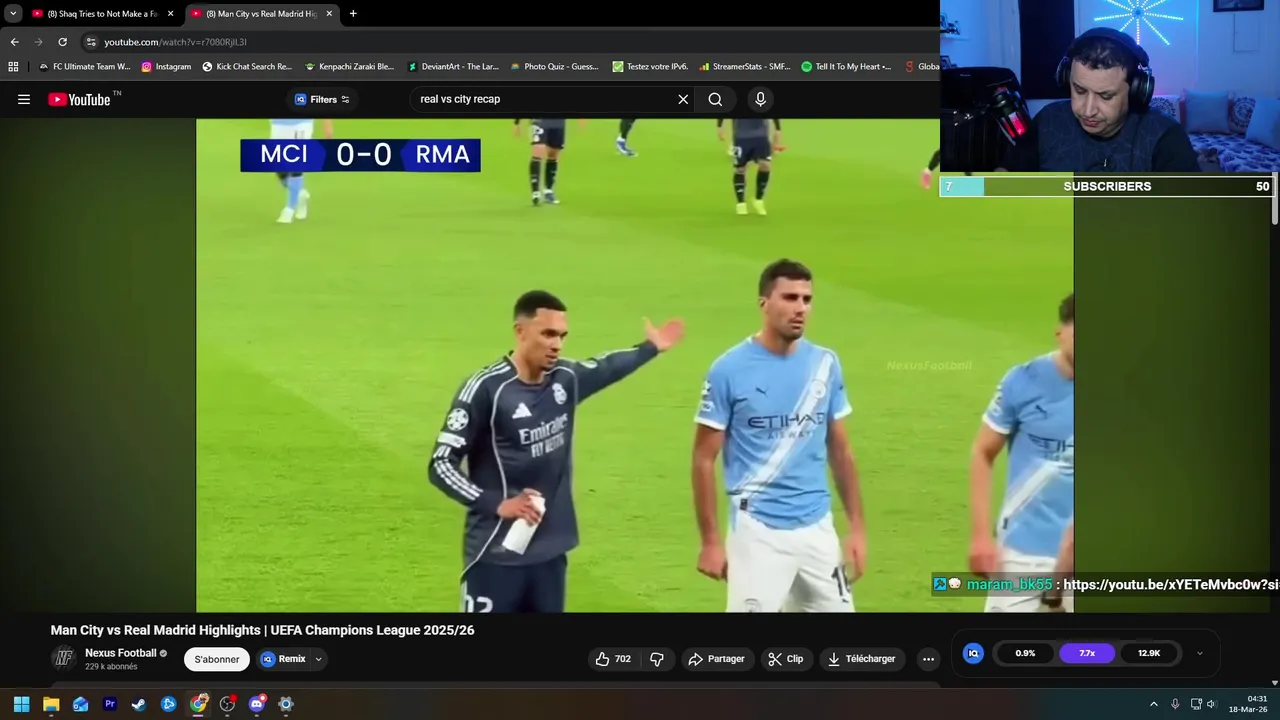Close the Shaq Tries tab
This screenshot has width=1280, height=720.
(x=170, y=14)
